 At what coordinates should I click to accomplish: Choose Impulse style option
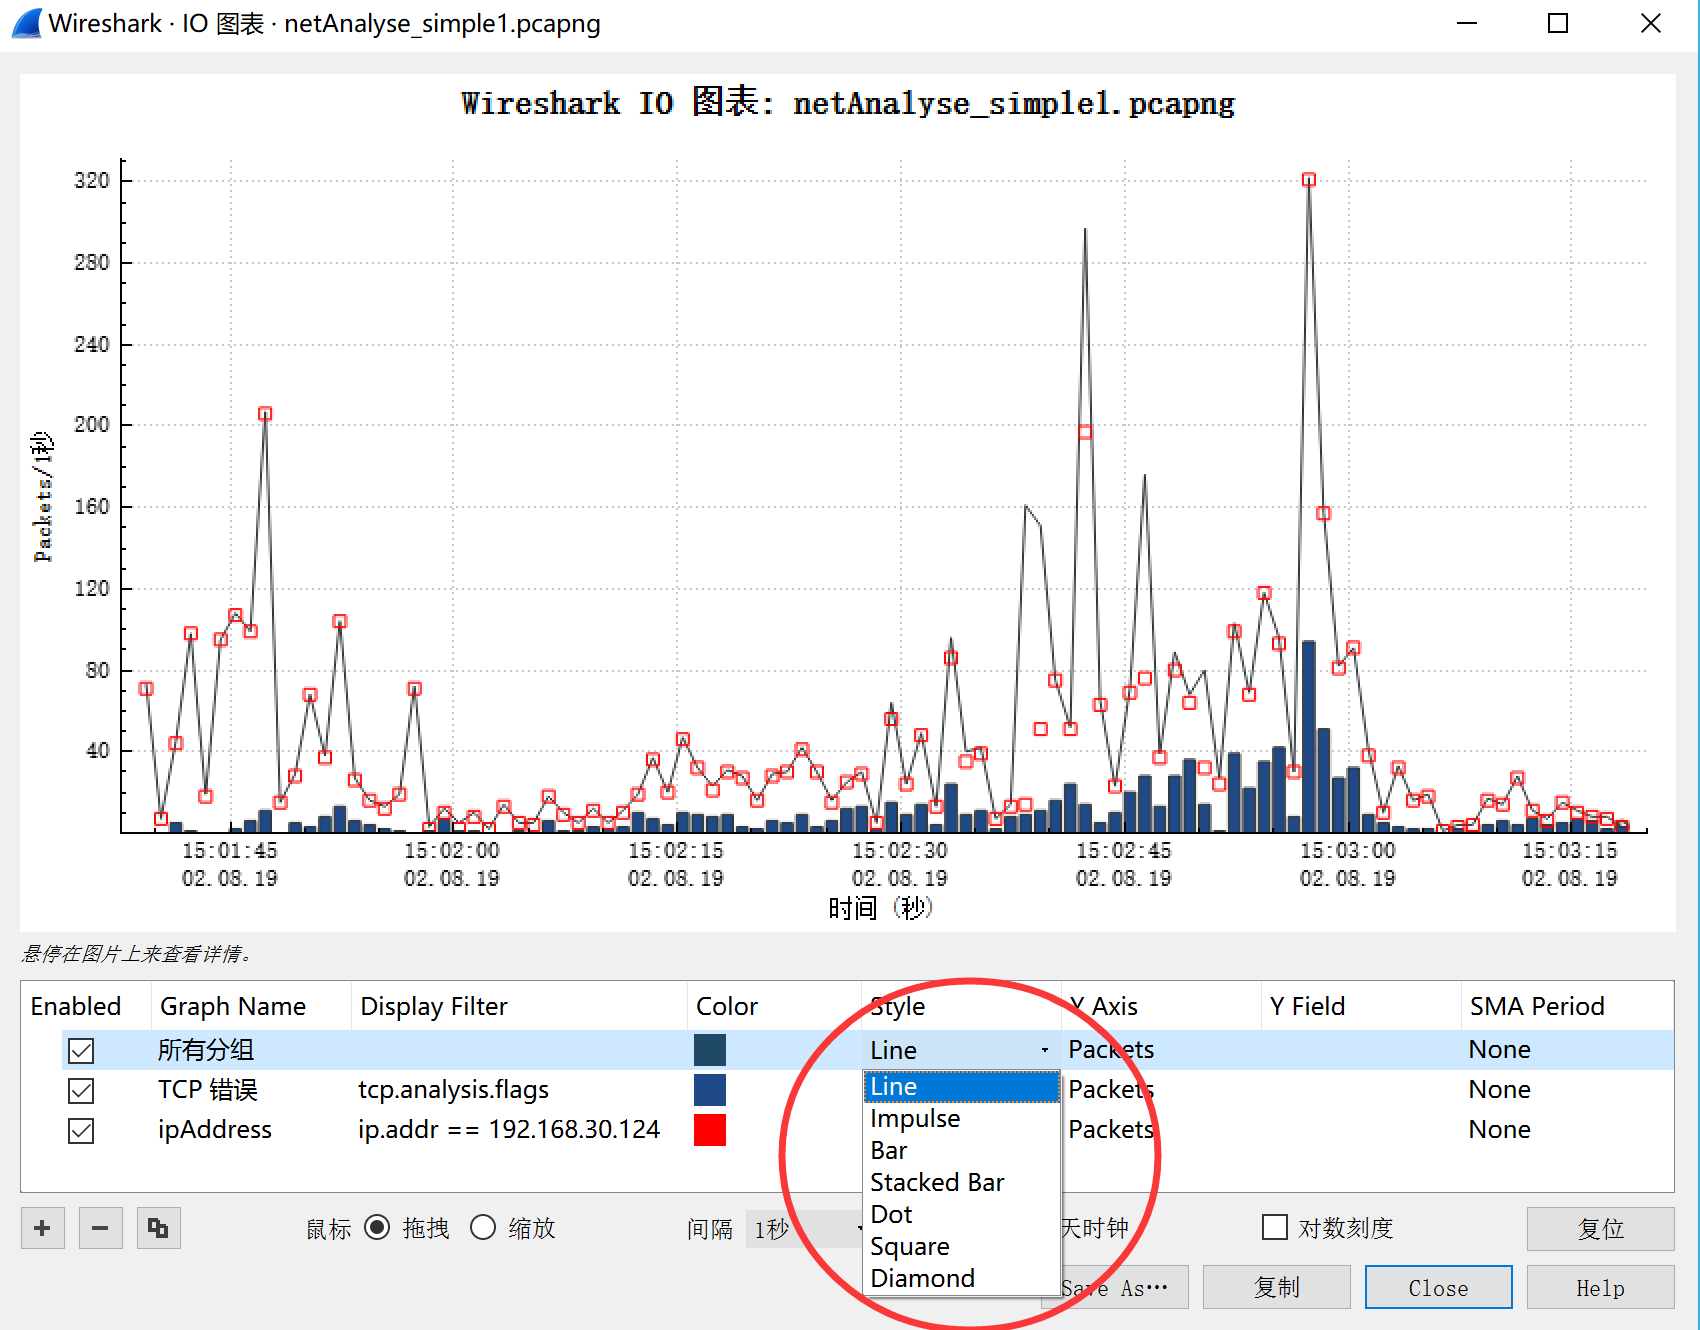coord(961,1119)
